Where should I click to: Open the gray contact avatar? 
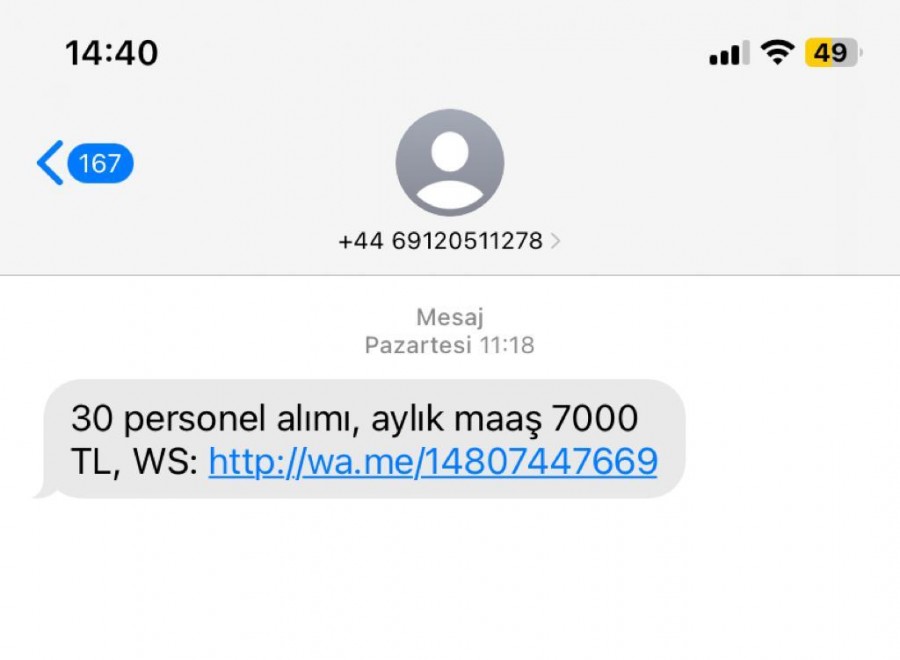(x=449, y=162)
